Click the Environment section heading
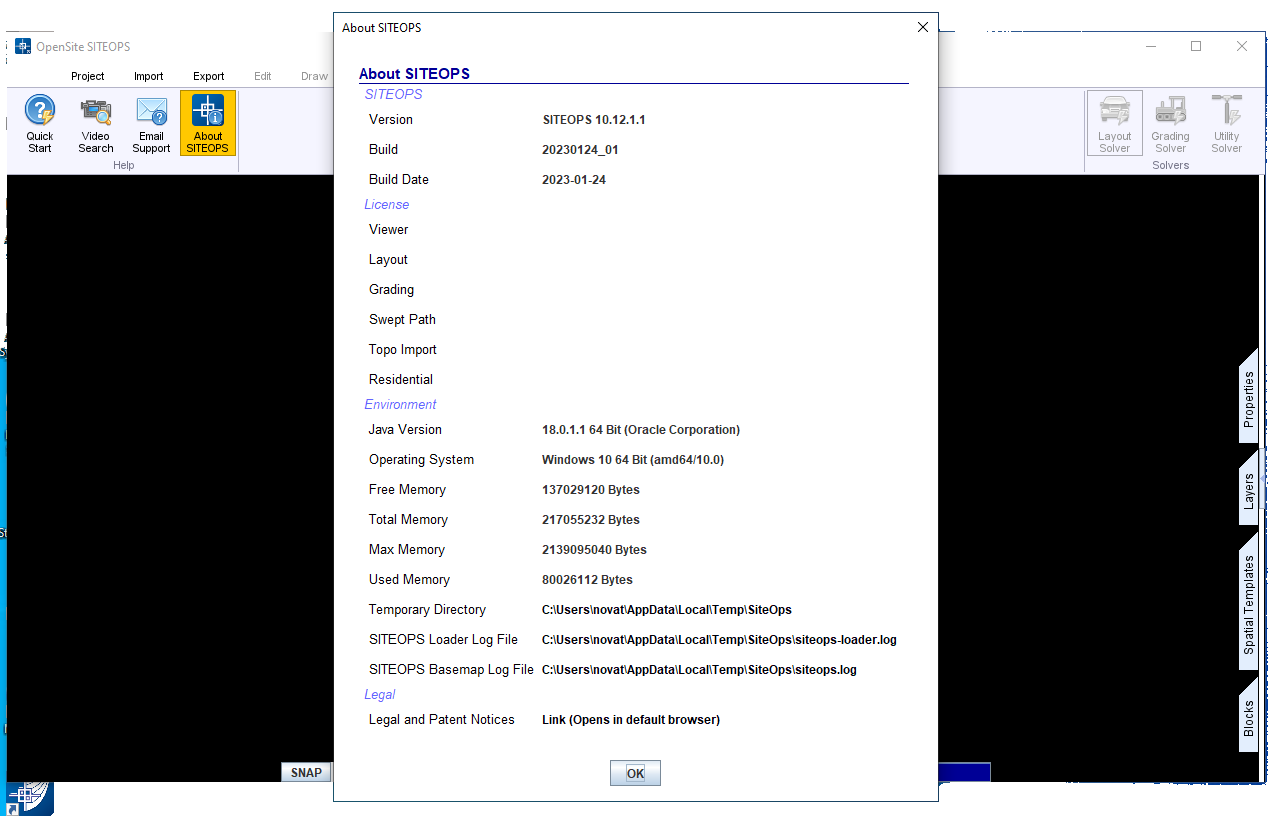The height and width of the screenshot is (816, 1273). pos(400,404)
